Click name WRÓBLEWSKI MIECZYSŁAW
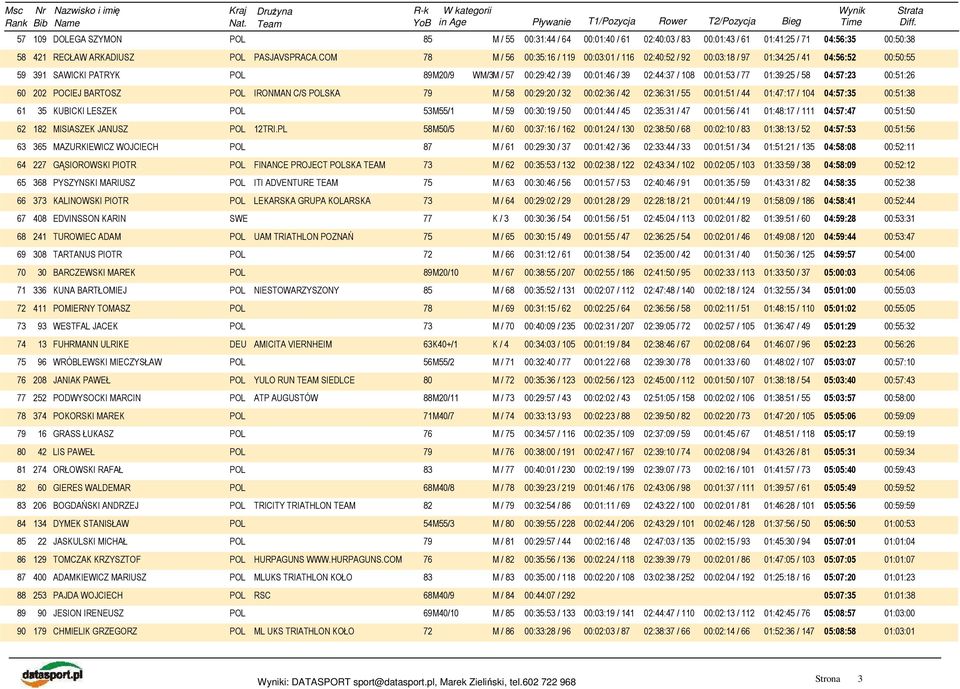 [x=107, y=361]
